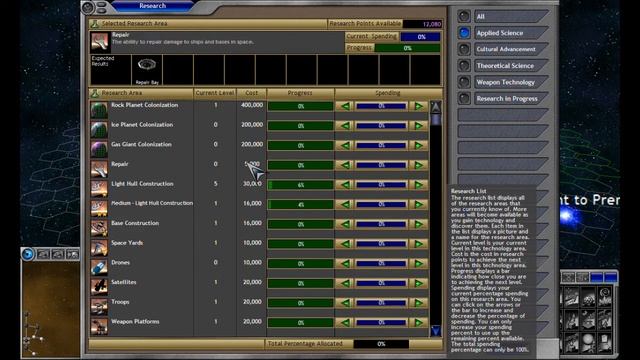Screen dimensions: 640x360
Task: Click fourth toolbar icon above minimap
Action: click(73, 254)
